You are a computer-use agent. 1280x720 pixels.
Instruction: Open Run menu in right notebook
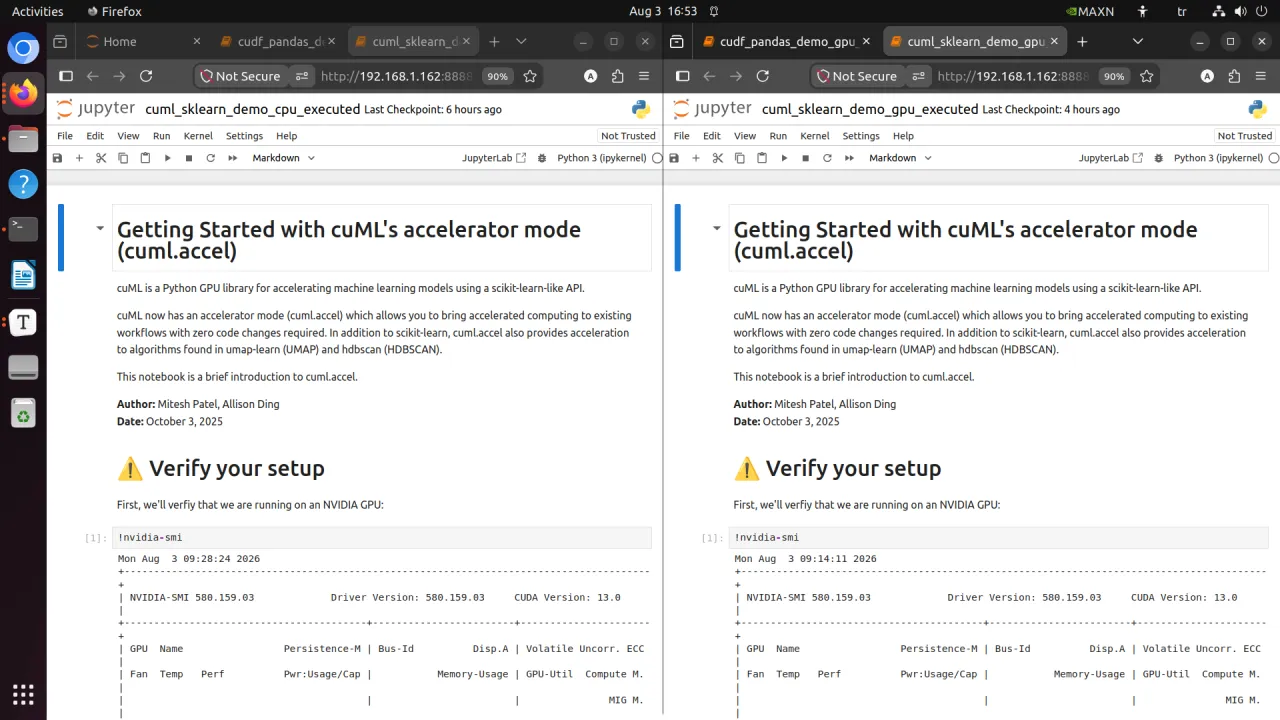pyautogui.click(x=778, y=136)
